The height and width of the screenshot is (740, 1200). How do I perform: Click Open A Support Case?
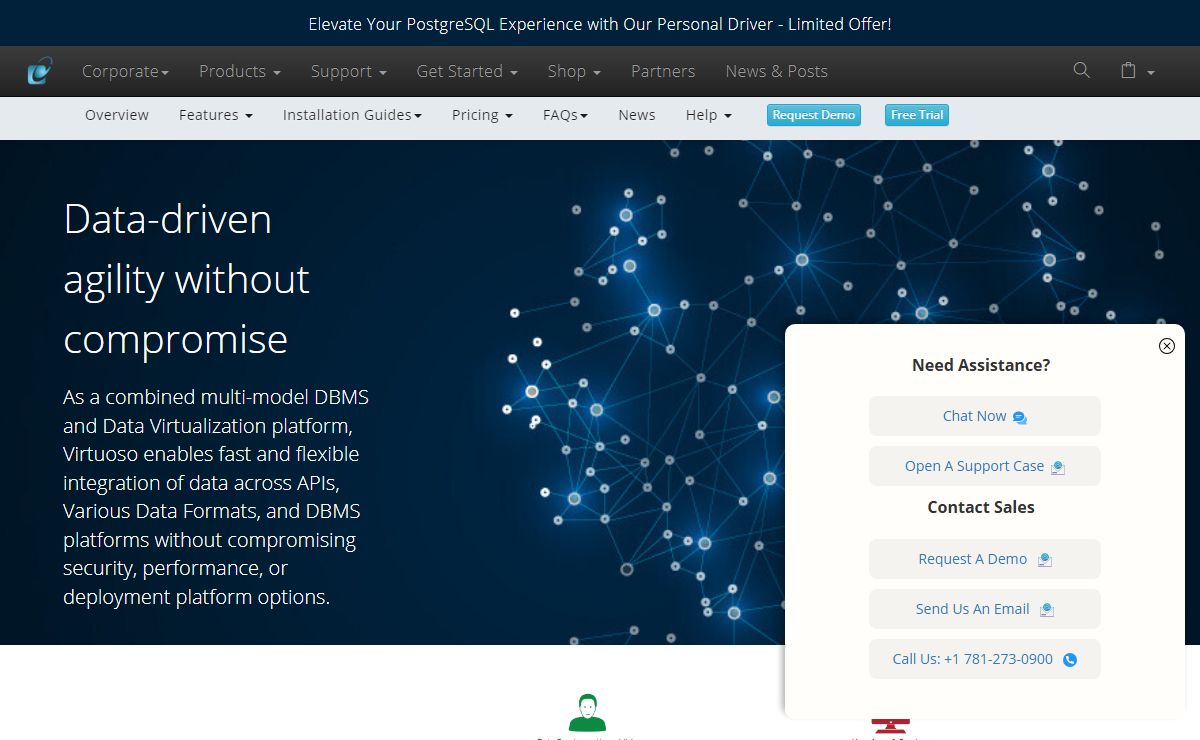coord(984,466)
